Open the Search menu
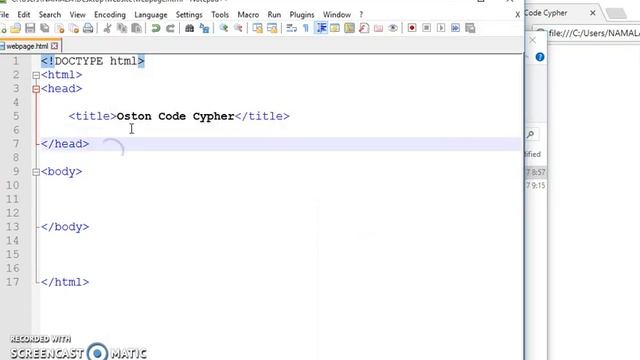The image size is (640, 360). click(x=50, y=15)
